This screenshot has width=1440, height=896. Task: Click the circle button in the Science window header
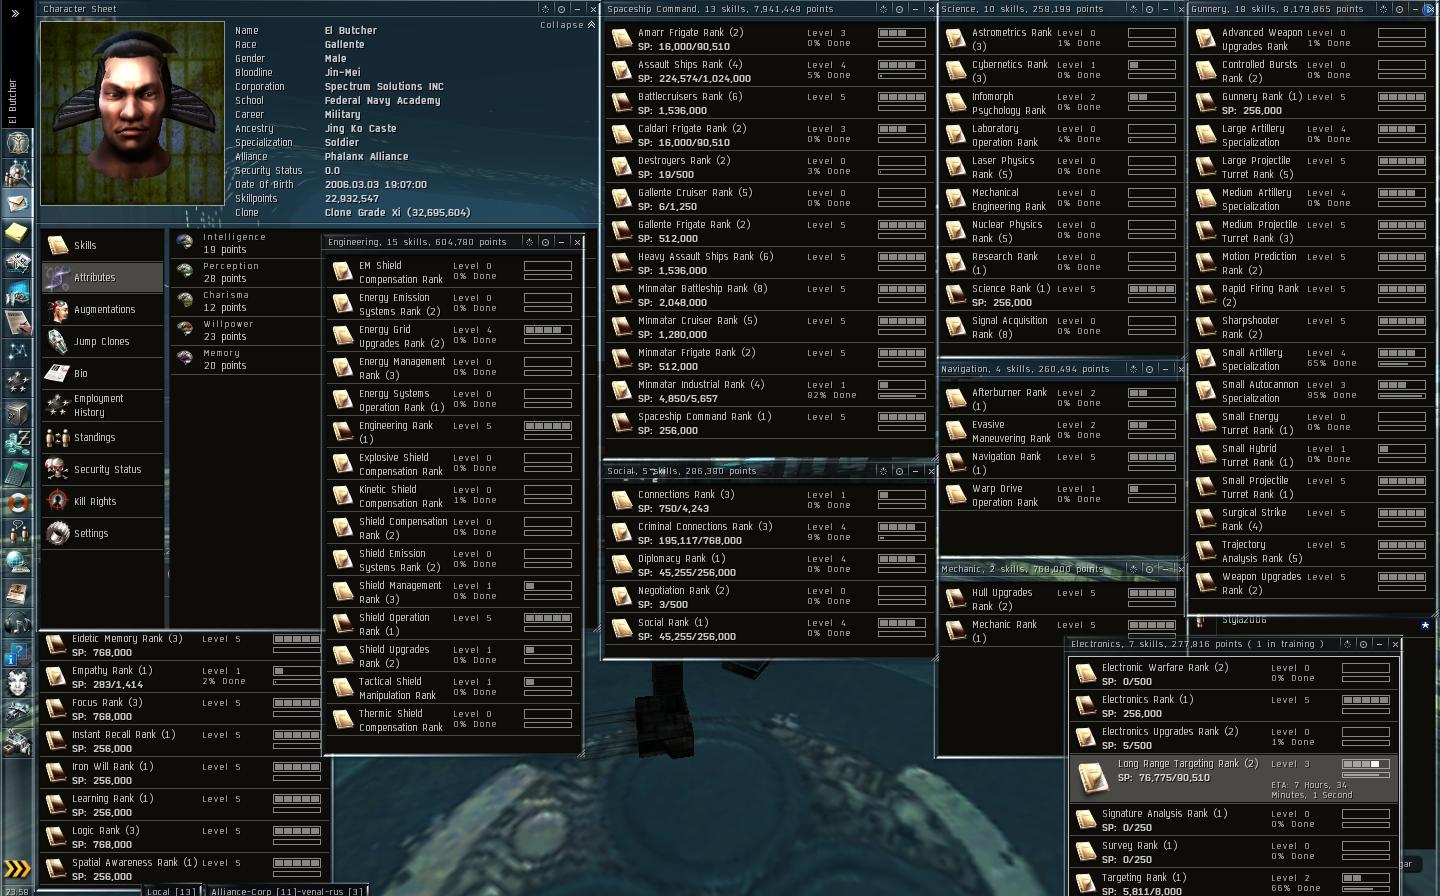pyautogui.click(x=1148, y=9)
